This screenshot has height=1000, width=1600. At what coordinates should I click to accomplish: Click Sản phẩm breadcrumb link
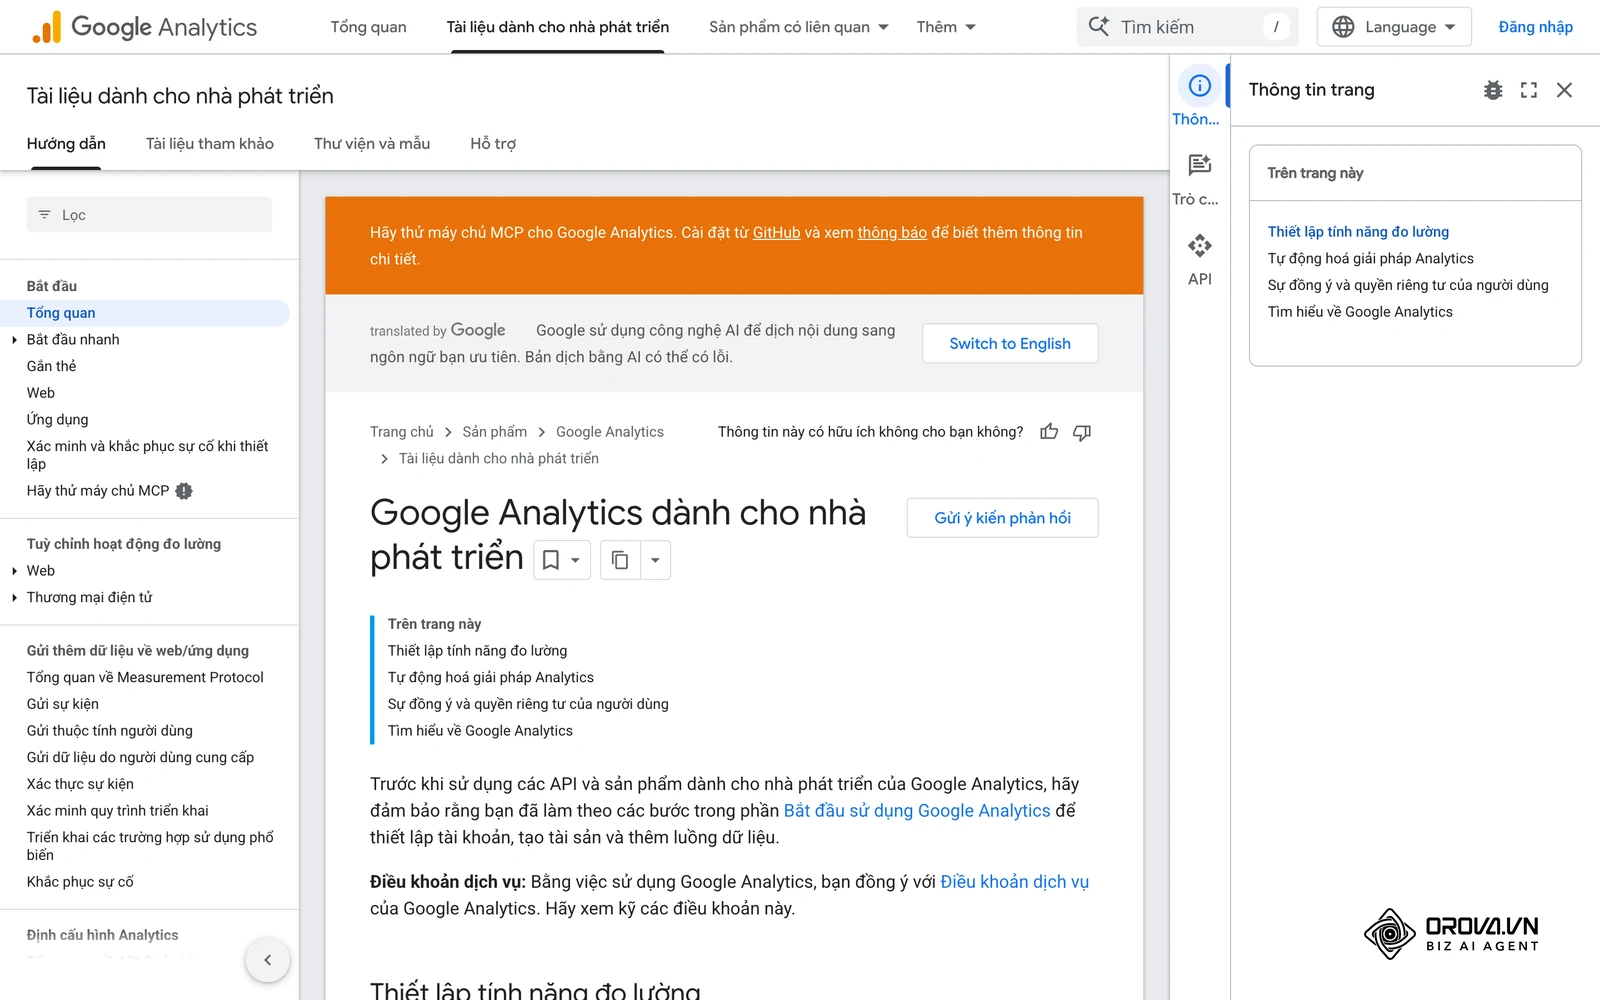point(494,432)
